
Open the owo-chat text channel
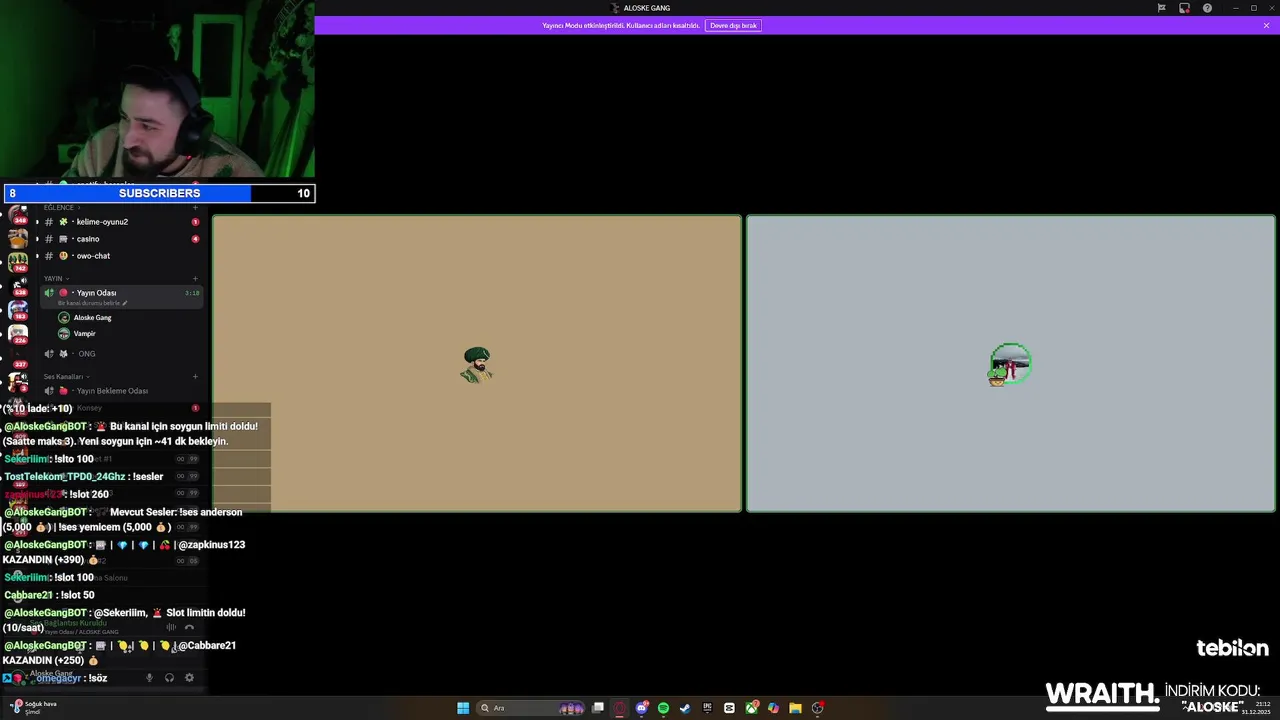click(120, 256)
